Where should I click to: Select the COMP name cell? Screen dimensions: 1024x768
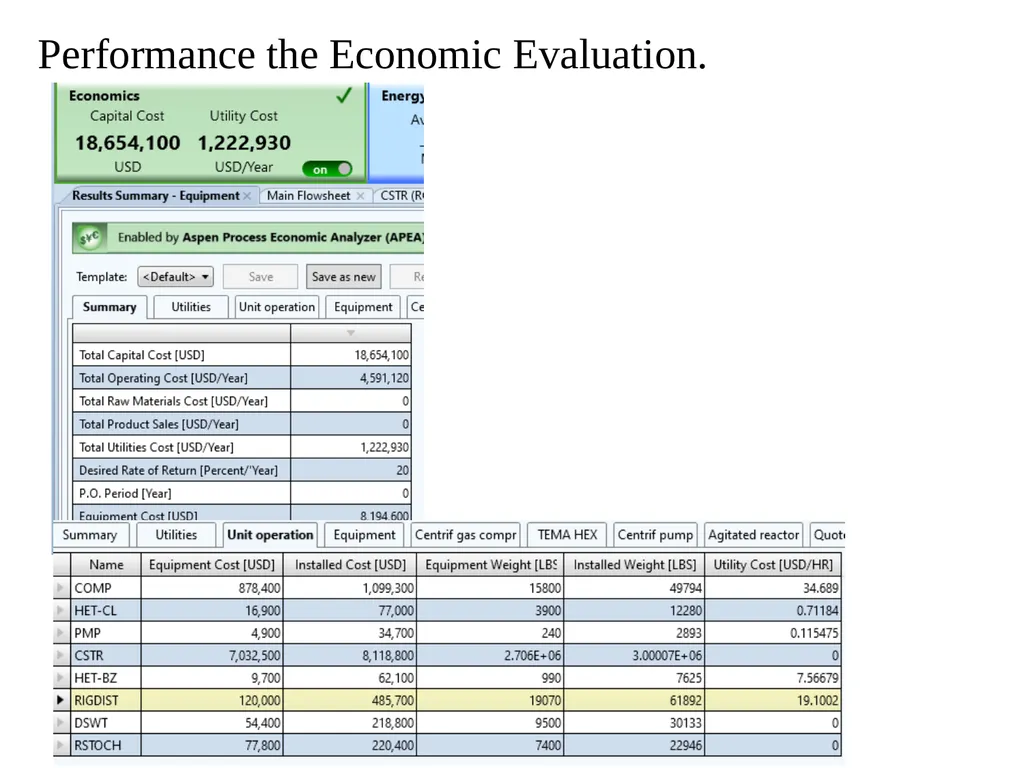(106, 588)
